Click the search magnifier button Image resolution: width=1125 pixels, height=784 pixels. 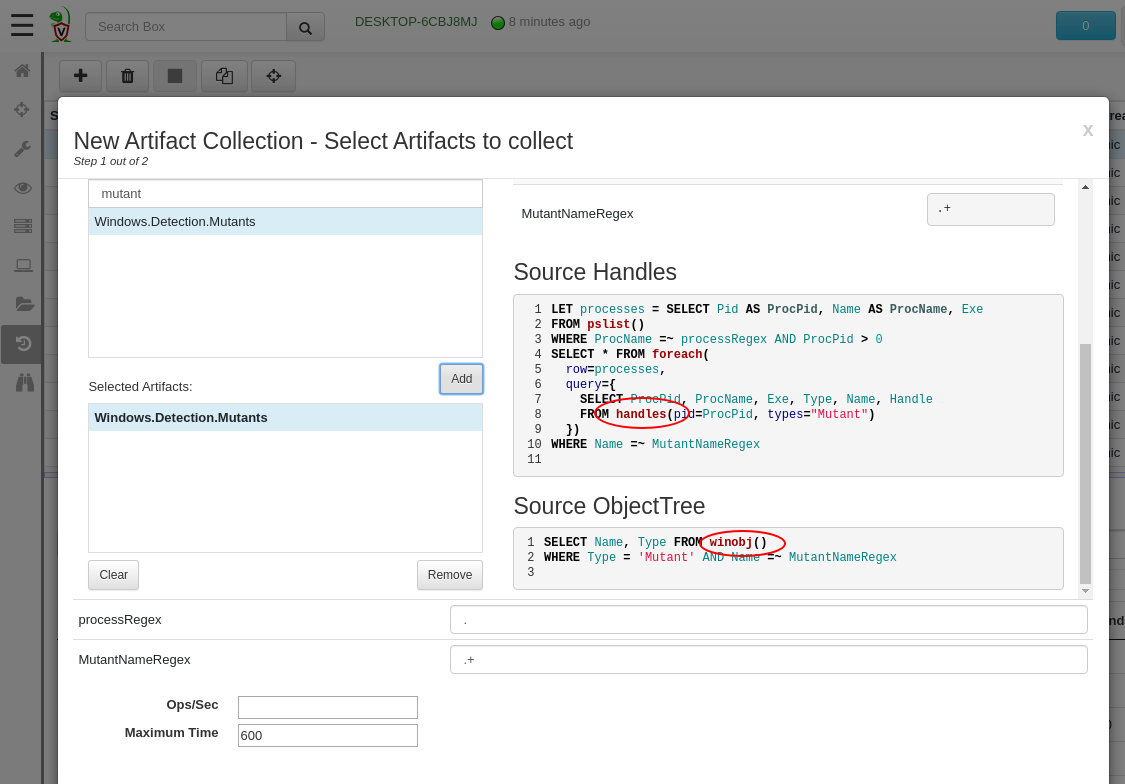point(305,27)
